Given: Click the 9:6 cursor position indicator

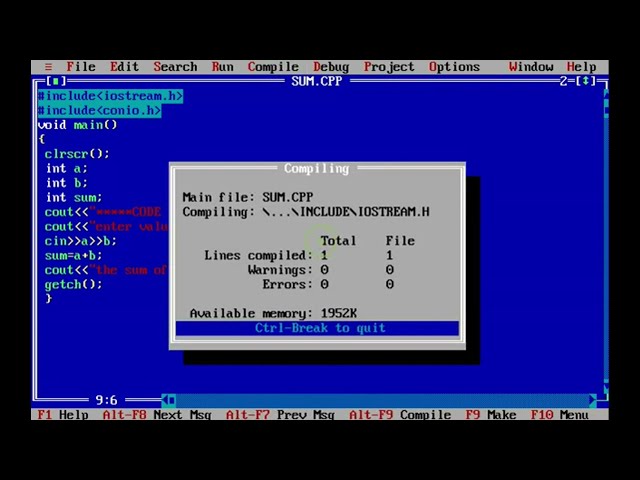Looking at the screenshot, I should [x=106, y=400].
